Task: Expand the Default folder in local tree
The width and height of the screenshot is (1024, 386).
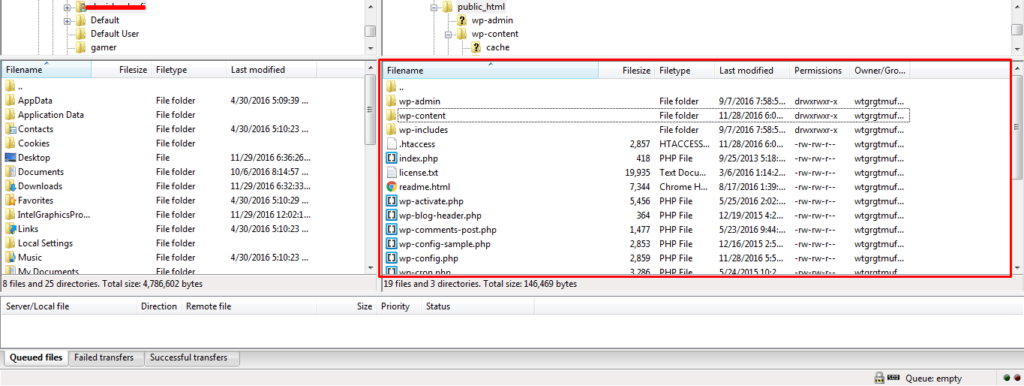Action: tap(67, 21)
